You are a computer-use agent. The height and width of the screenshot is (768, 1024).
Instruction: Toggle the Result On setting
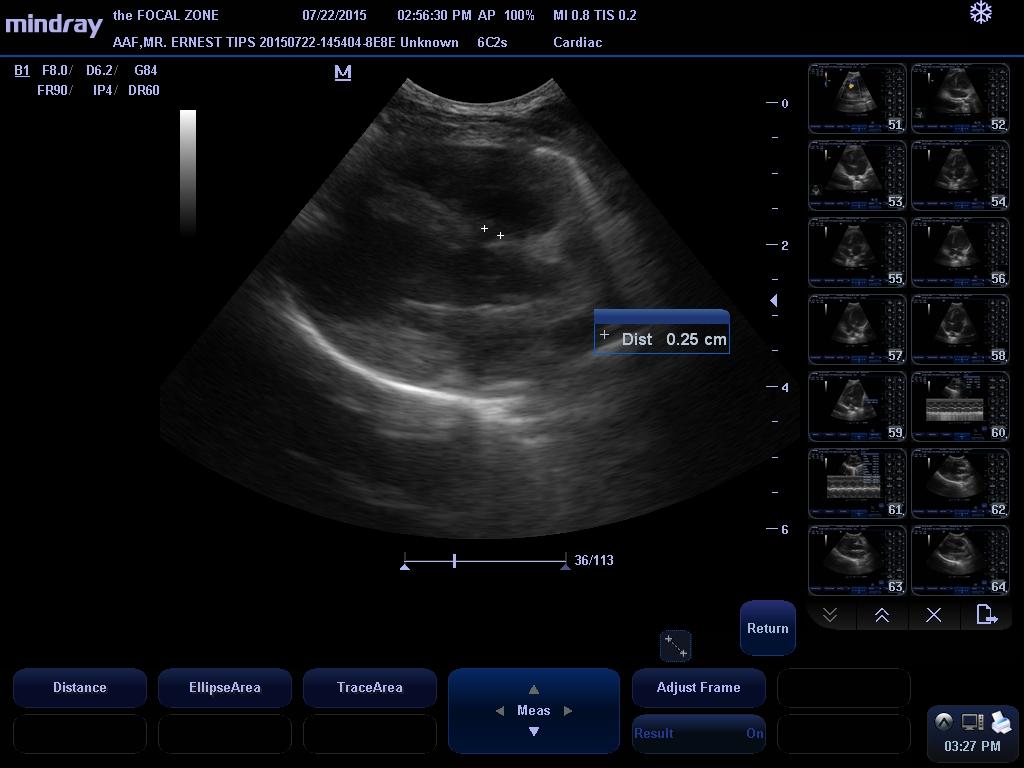pyautogui.click(x=698, y=733)
